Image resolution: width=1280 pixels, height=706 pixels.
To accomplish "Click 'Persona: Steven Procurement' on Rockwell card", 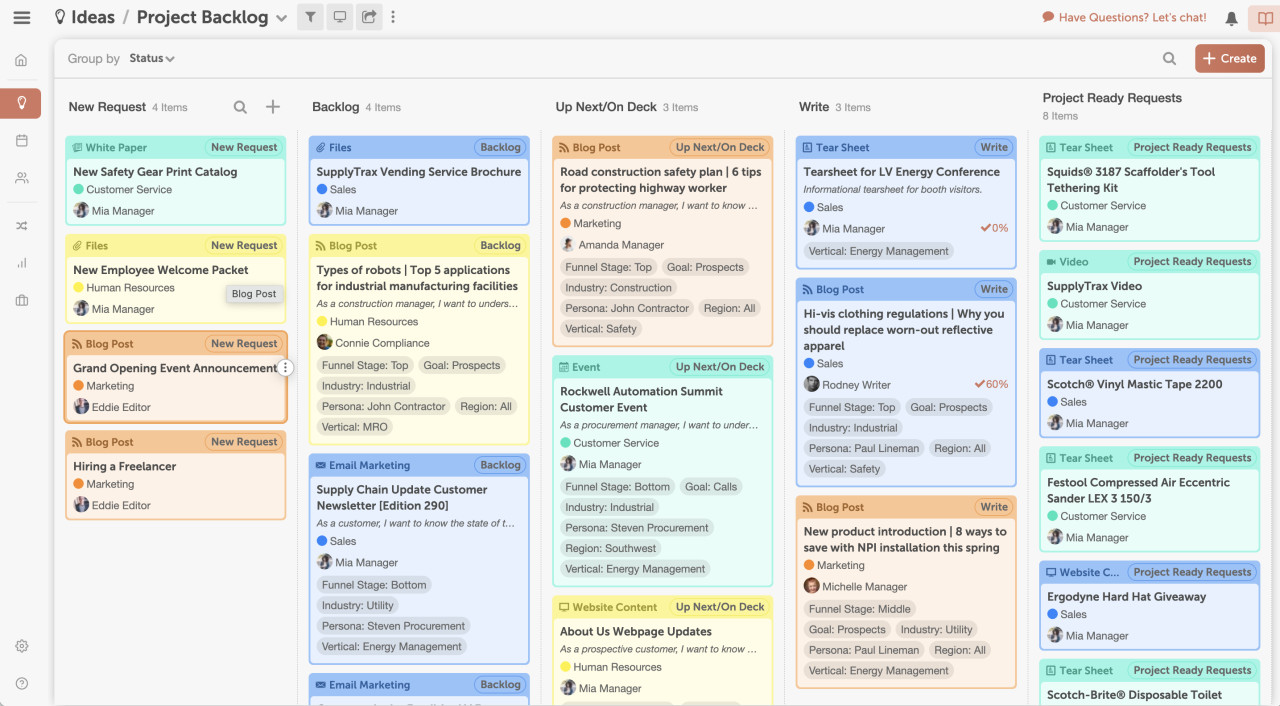I will point(637,528).
